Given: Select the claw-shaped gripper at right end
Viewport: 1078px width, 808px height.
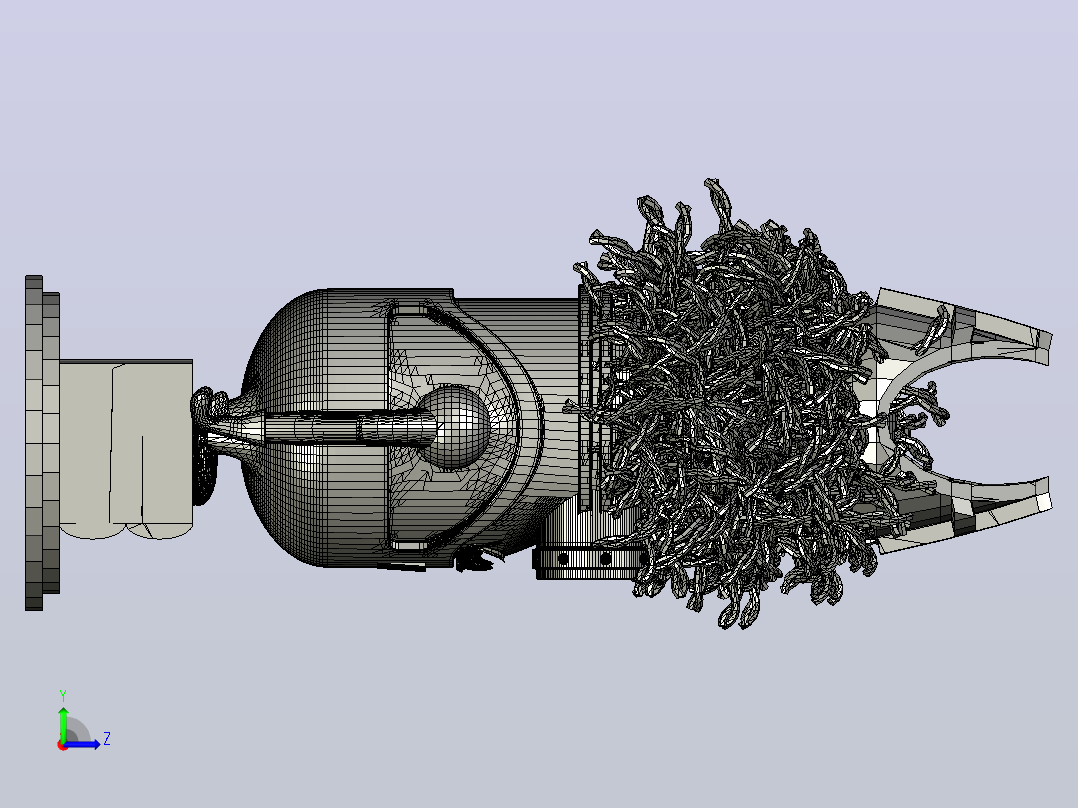Looking at the screenshot, I should point(962,420).
